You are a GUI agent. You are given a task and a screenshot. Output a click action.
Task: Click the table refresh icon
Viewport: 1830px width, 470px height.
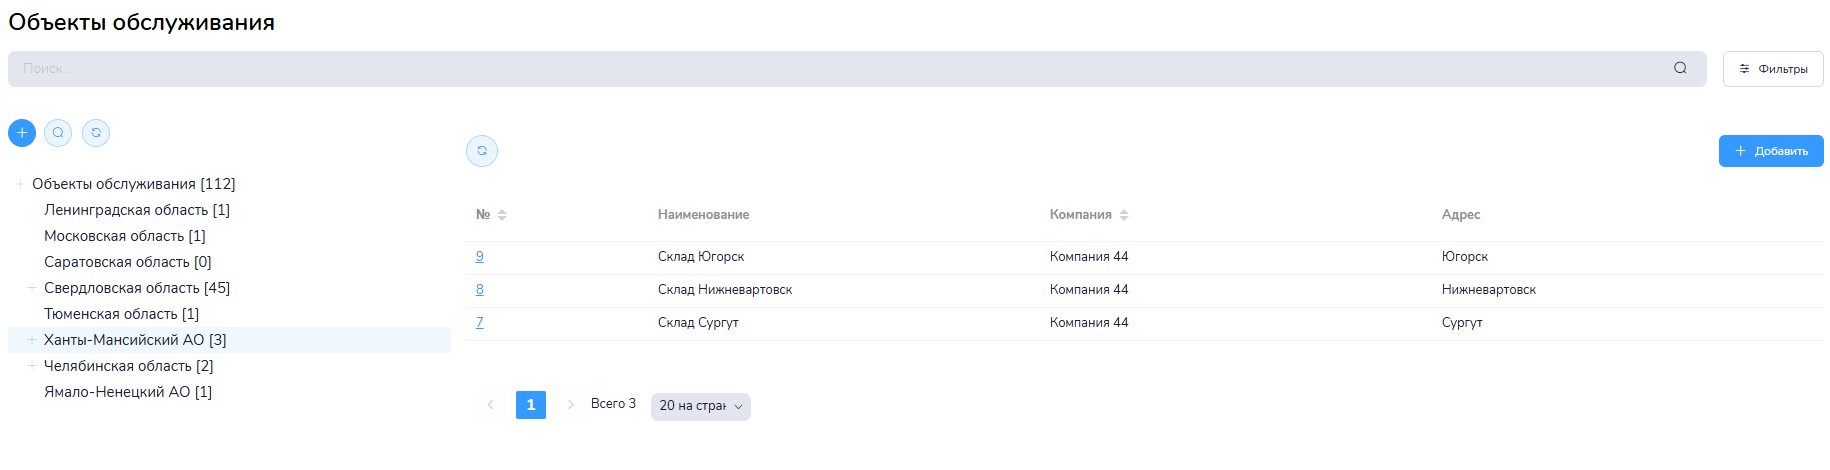pyautogui.click(x=482, y=151)
